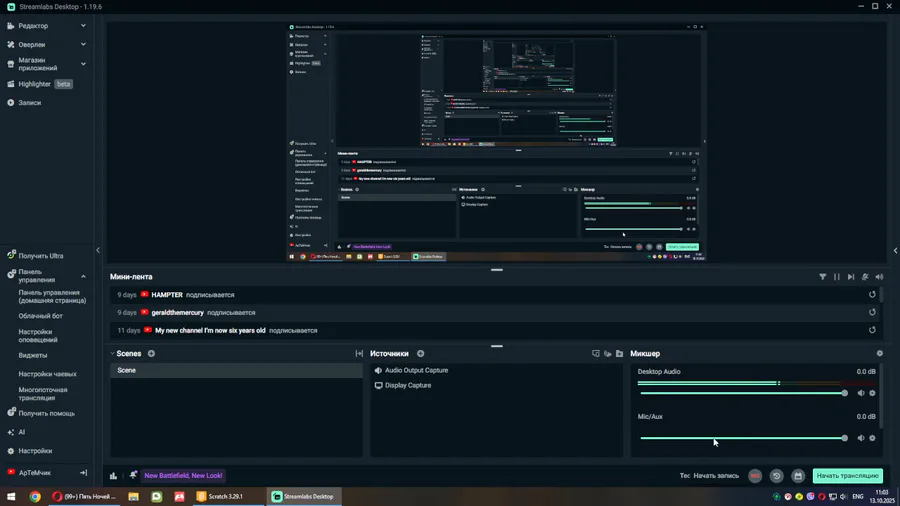Click Начать трансляцию to go live
900x506 pixels.
click(848, 476)
